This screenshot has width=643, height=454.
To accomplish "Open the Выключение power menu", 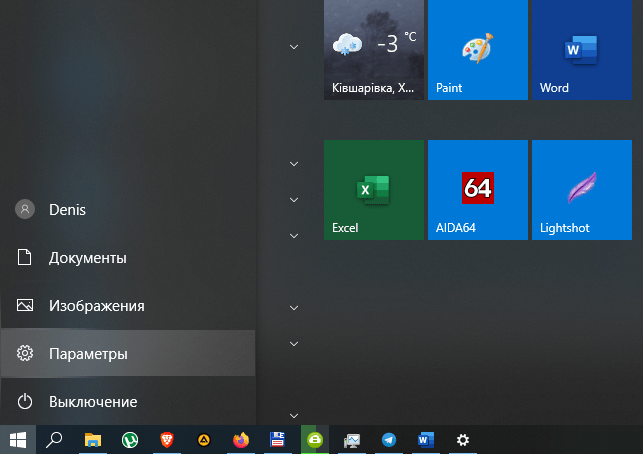I will click(128, 402).
